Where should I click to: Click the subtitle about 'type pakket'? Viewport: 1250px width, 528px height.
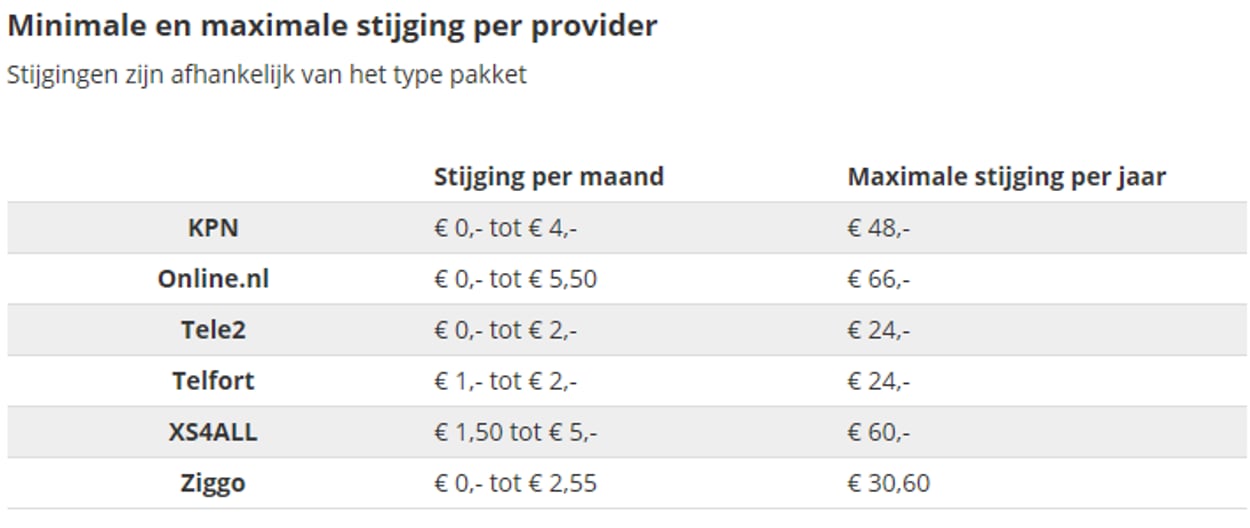coord(266,75)
